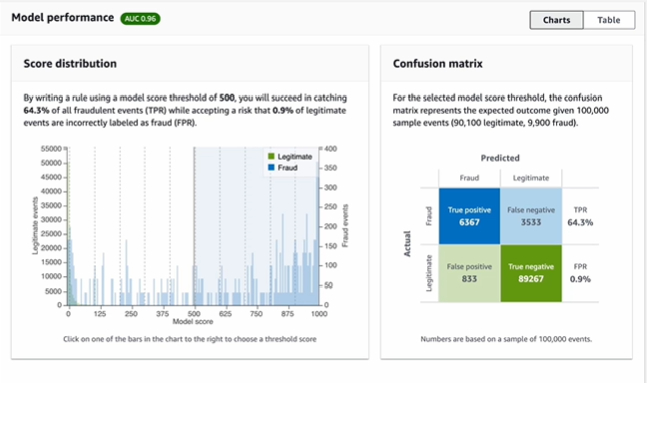Click the Confusion matrix panel heading
The height and width of the screenshot is (425, 647).
tap(438, 64)
